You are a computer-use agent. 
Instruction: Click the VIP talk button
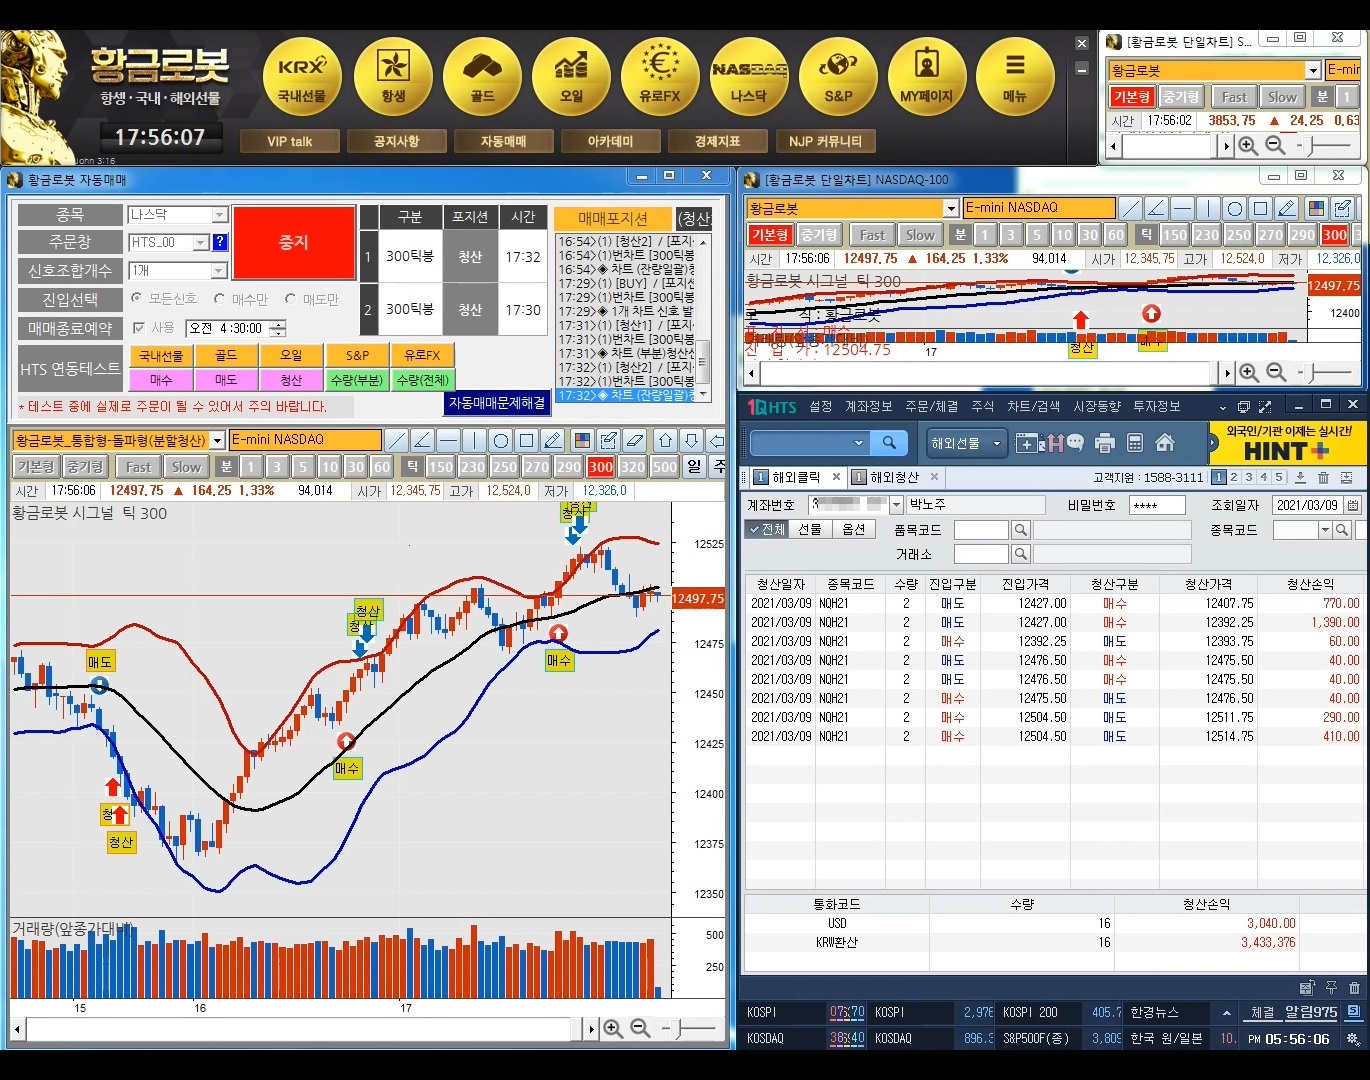[290, 141]
